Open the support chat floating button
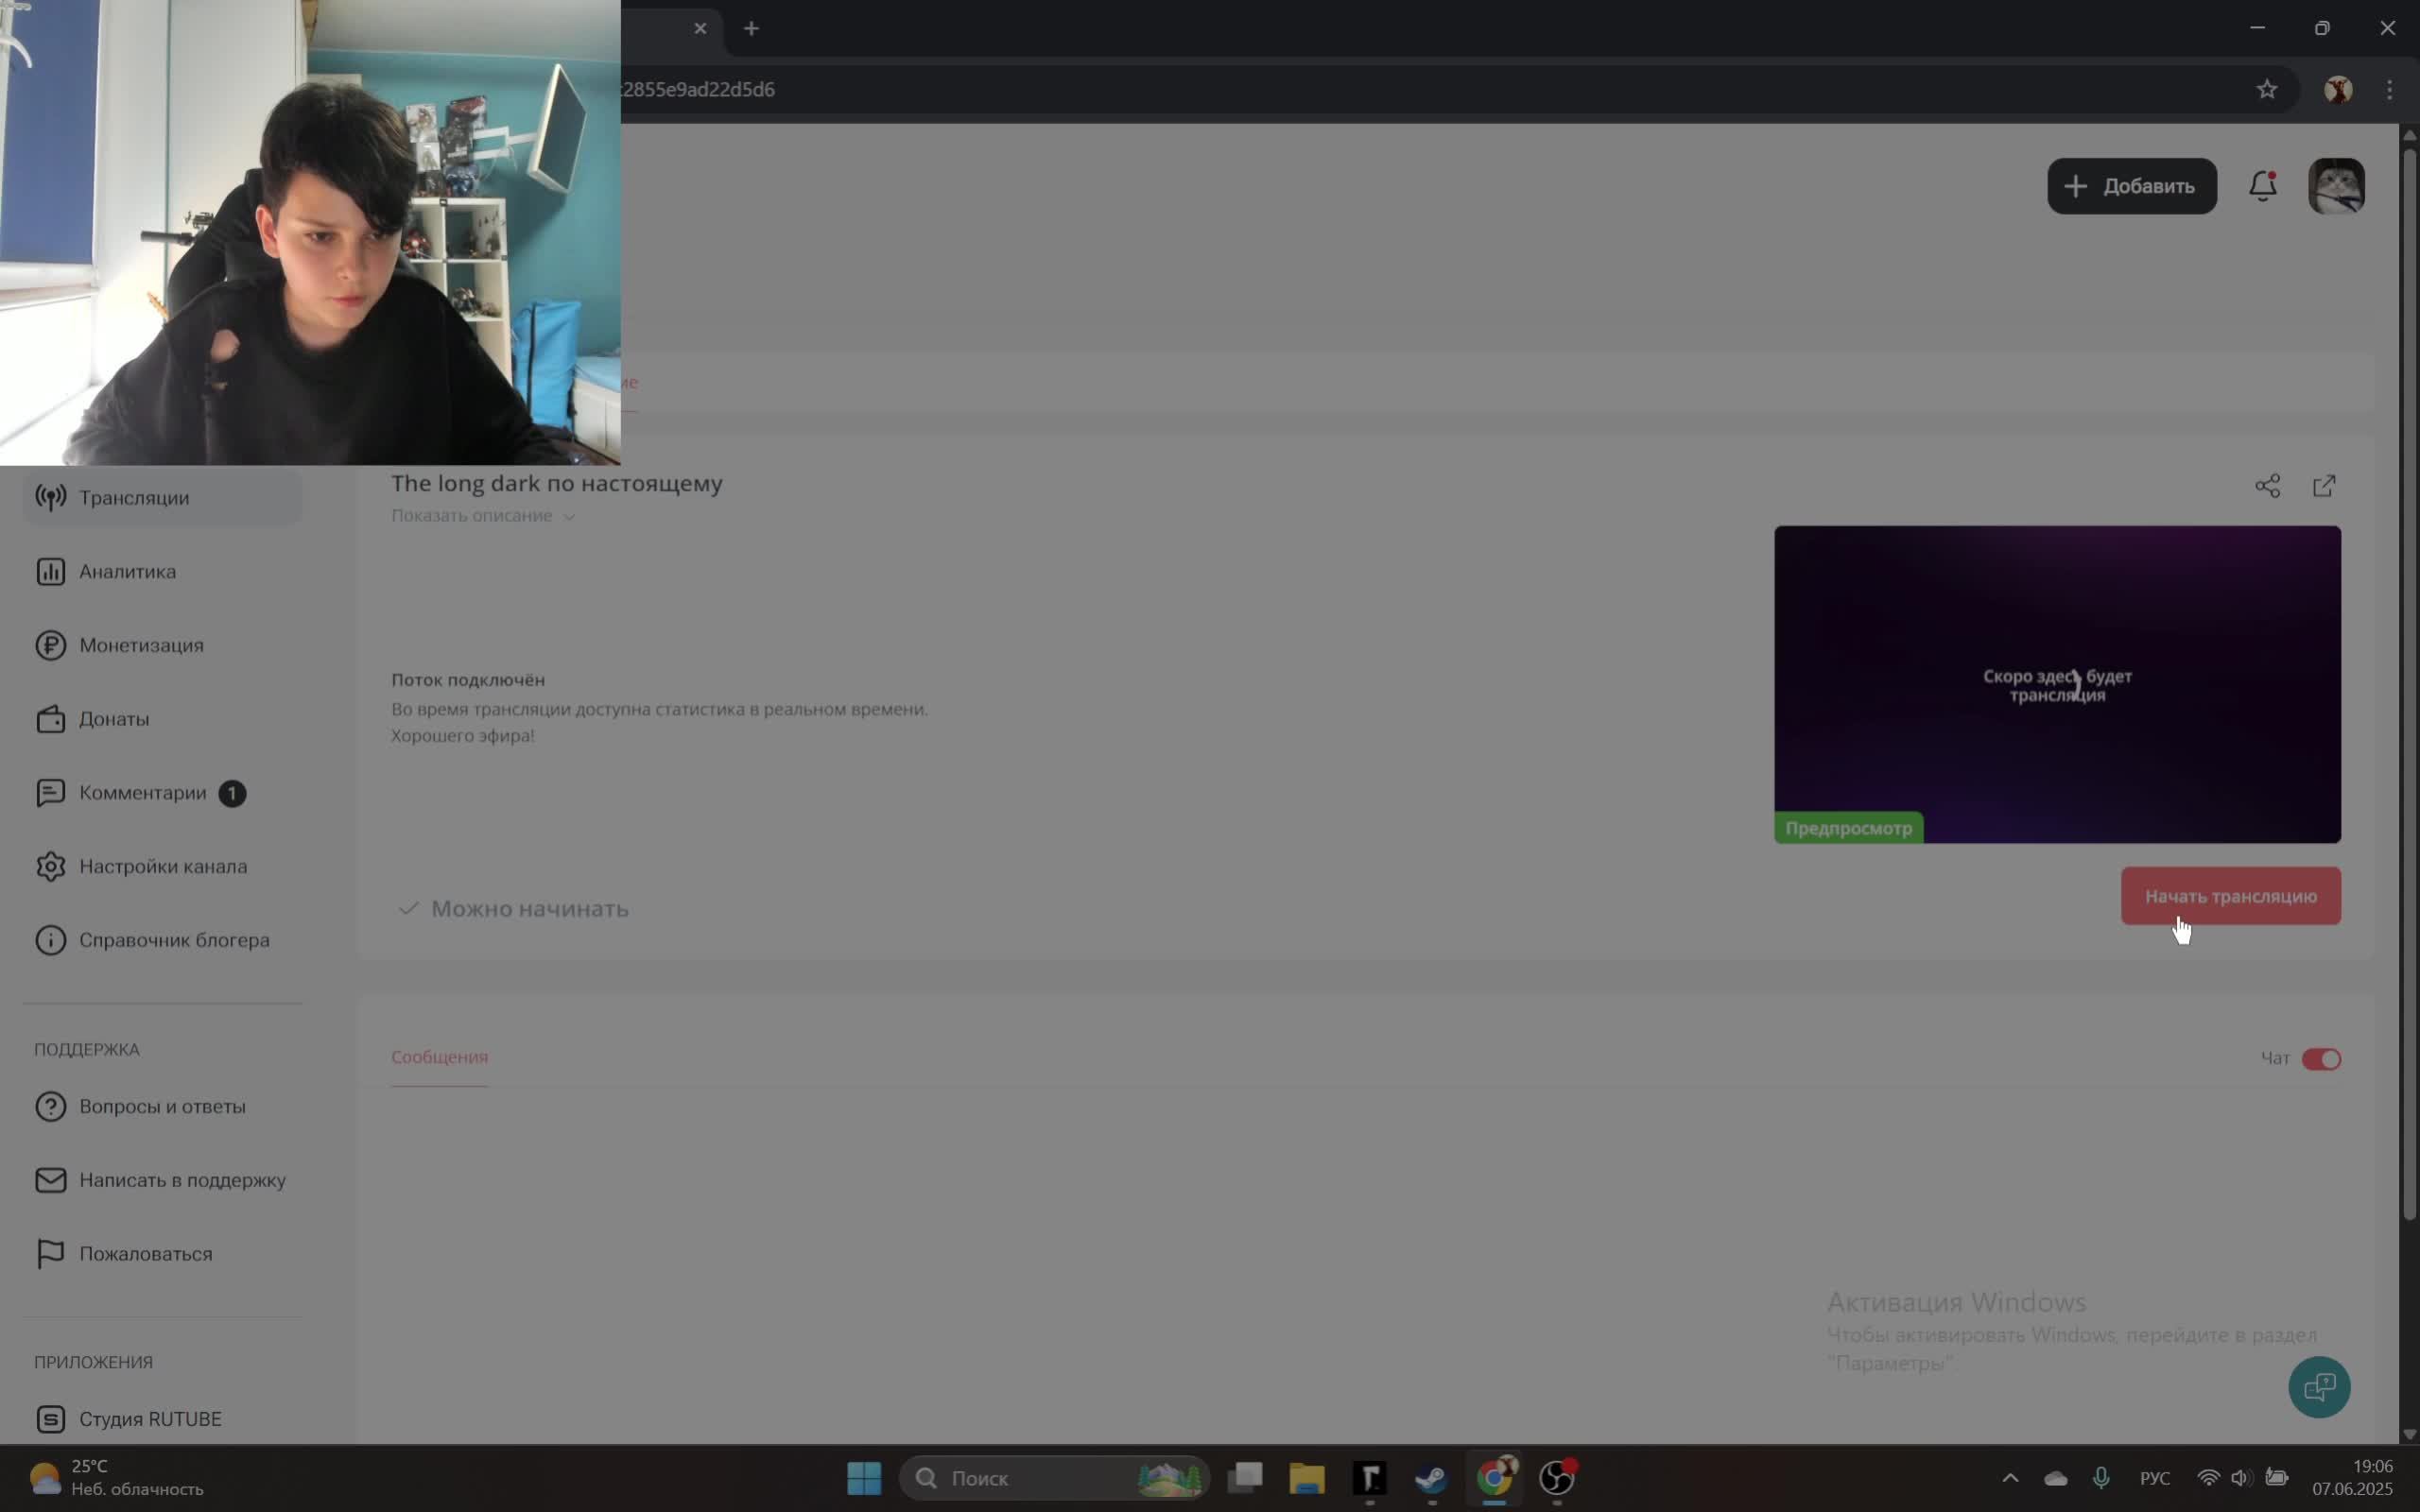Screen dimensions: 2420x1512 pyautogui.click(x=2319, y=1387)
